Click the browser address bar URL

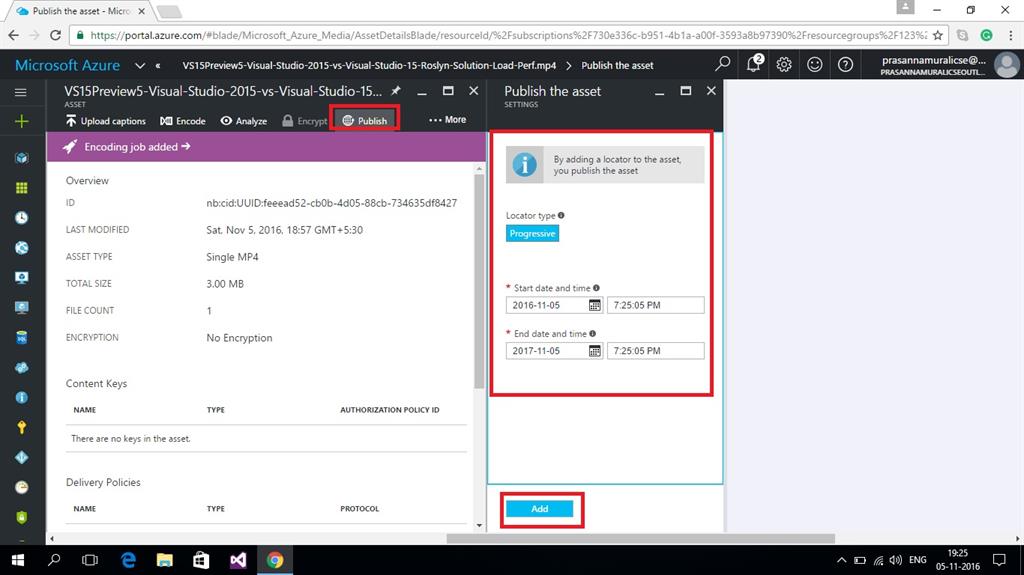click(508, 35)
